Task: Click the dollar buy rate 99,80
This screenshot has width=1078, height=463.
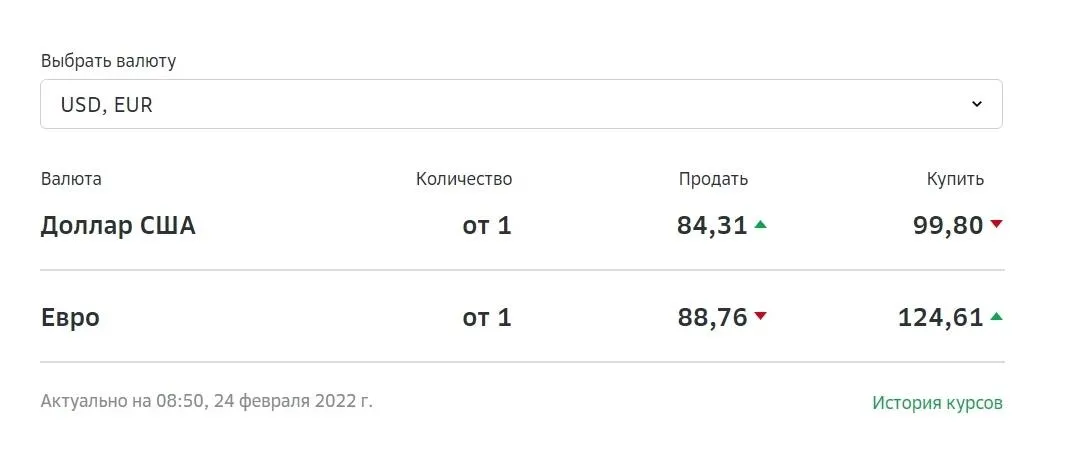Action: [x=948, y=226]
